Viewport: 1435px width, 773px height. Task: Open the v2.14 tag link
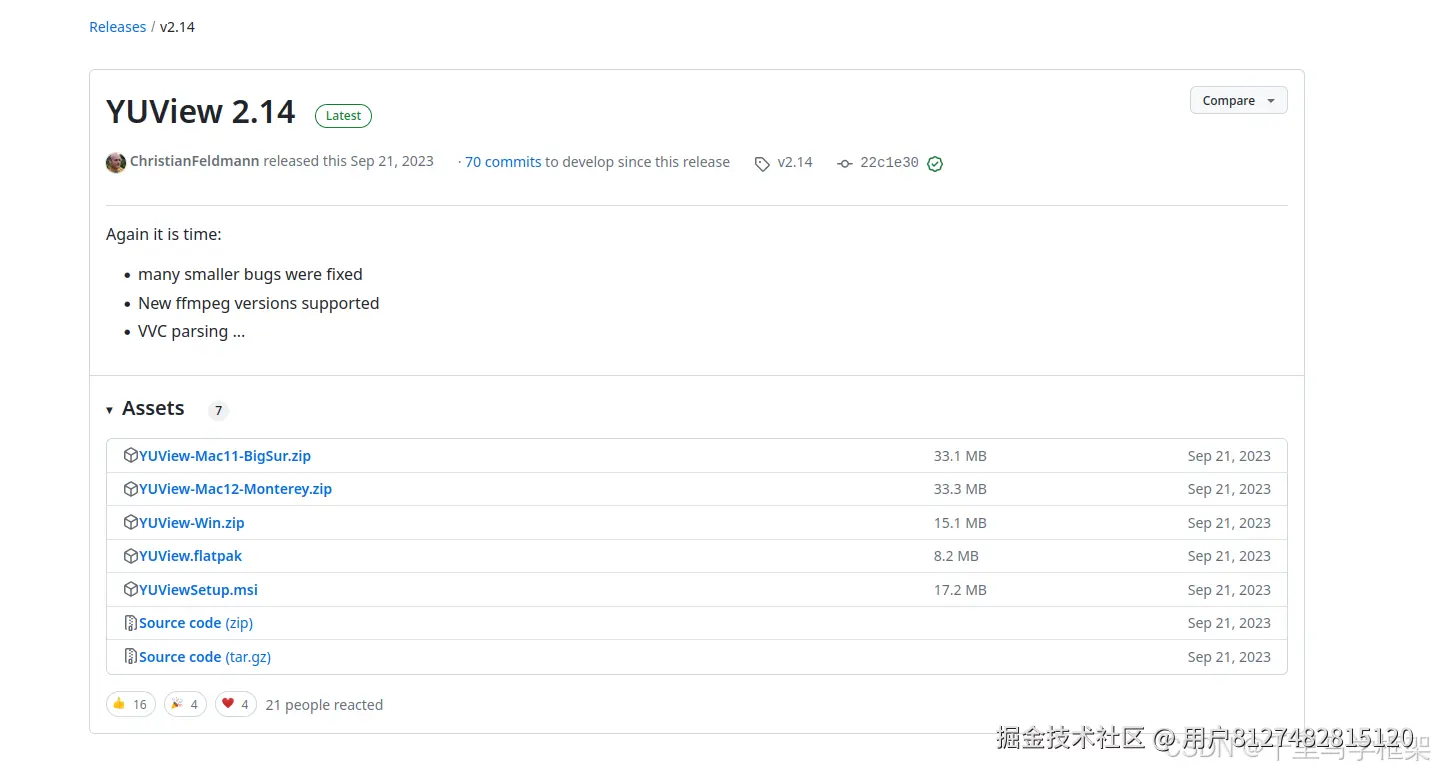point(795,162)
